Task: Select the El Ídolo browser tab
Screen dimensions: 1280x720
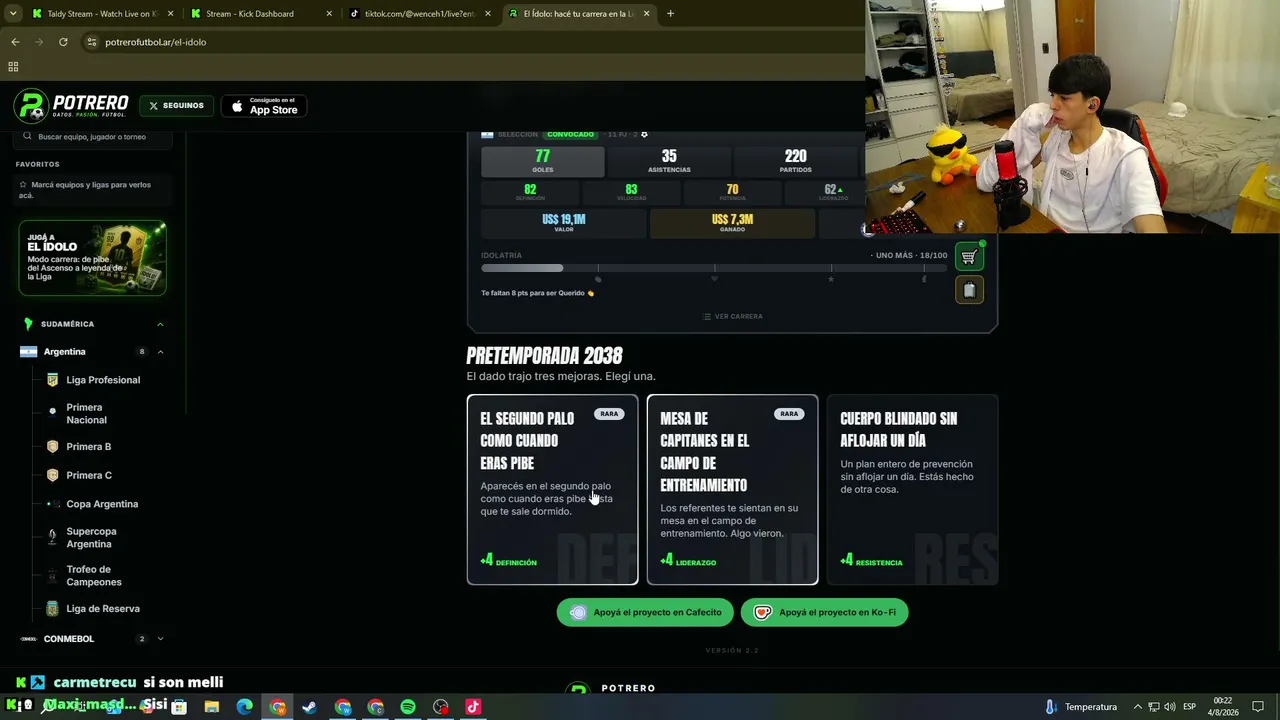Action: point(579,14)
